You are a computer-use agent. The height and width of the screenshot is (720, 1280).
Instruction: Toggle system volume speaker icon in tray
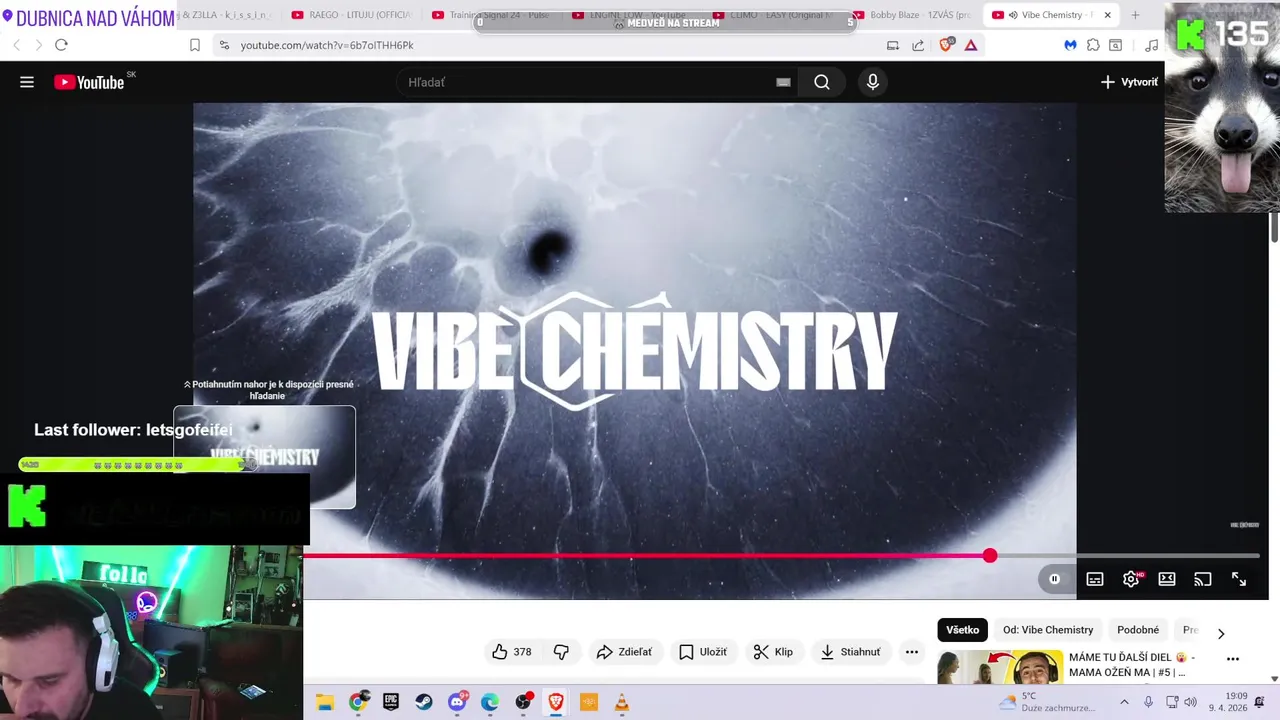pos(1190,702)
